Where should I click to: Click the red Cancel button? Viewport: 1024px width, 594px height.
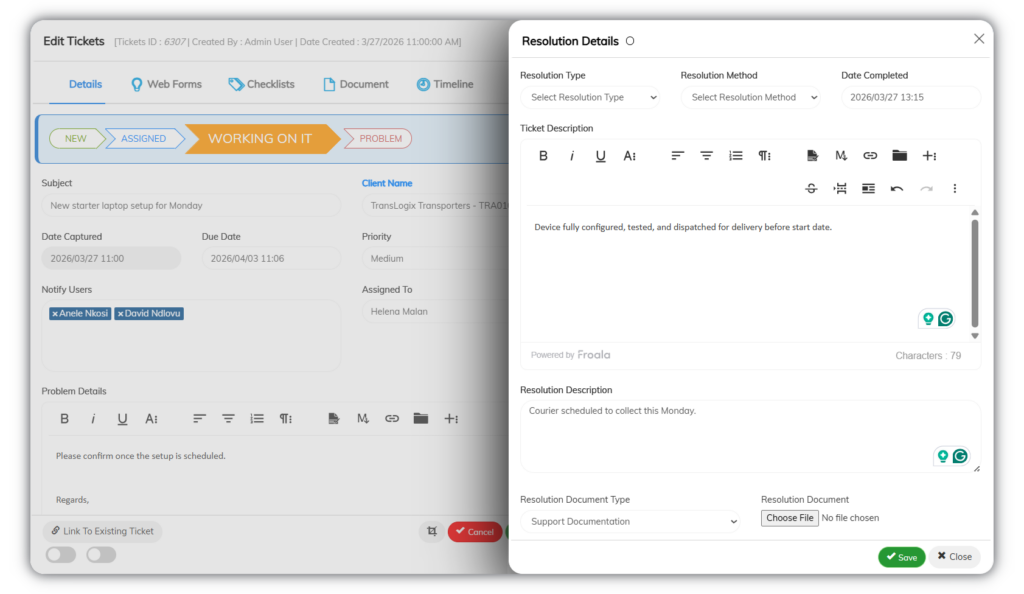475,531
